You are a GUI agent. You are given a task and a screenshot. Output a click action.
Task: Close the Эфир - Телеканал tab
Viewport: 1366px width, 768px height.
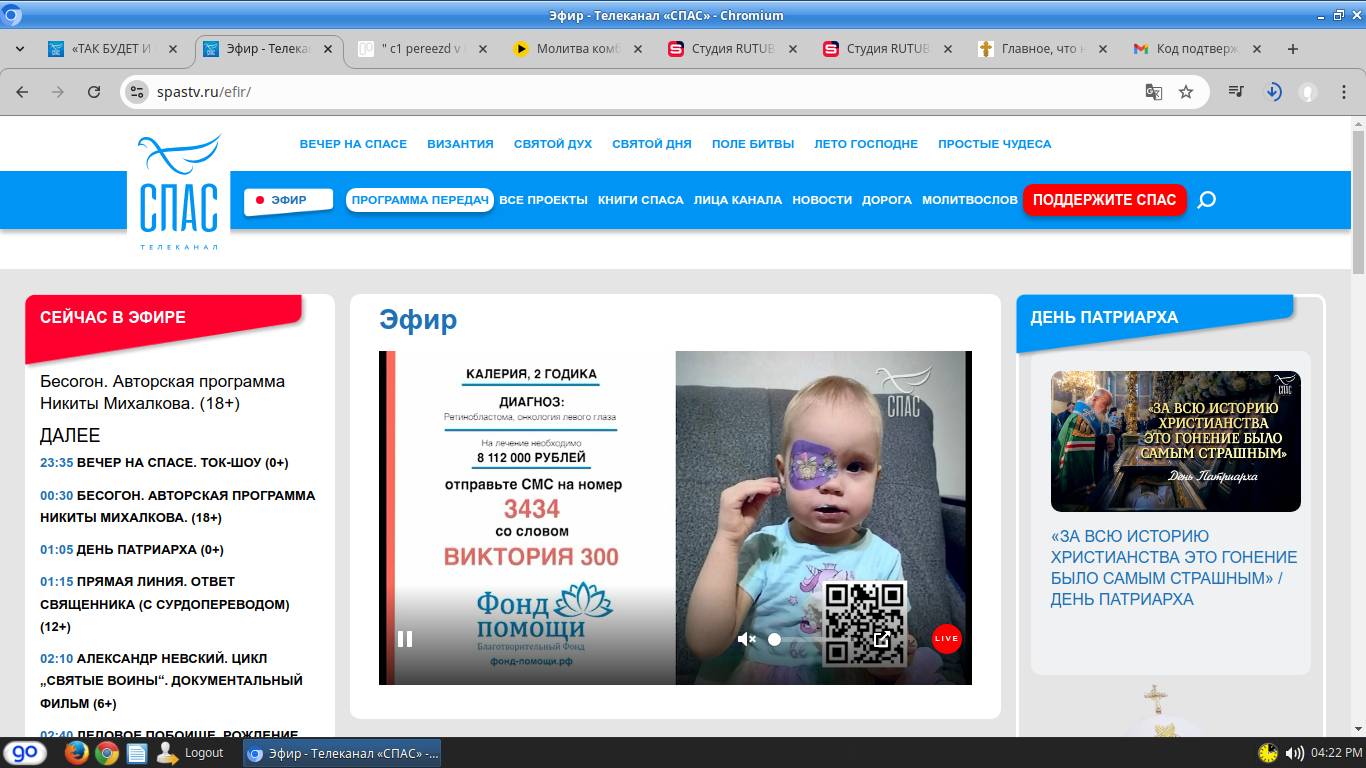point(328,49)
